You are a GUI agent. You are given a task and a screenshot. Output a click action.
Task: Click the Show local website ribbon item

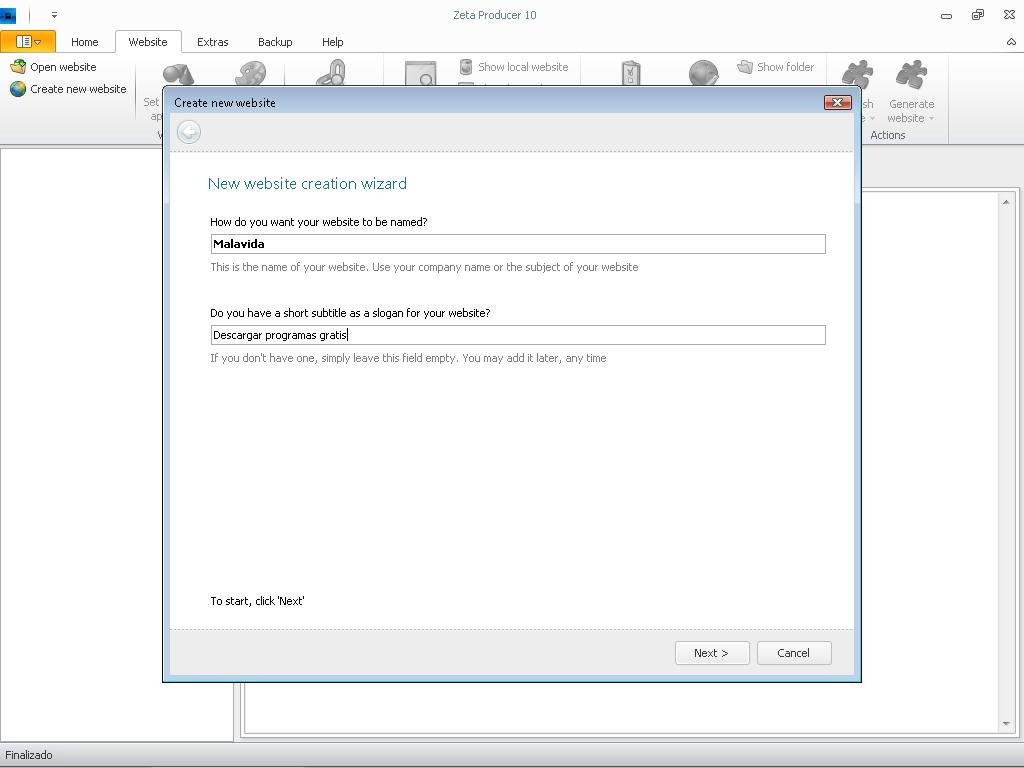pos(514,67)
